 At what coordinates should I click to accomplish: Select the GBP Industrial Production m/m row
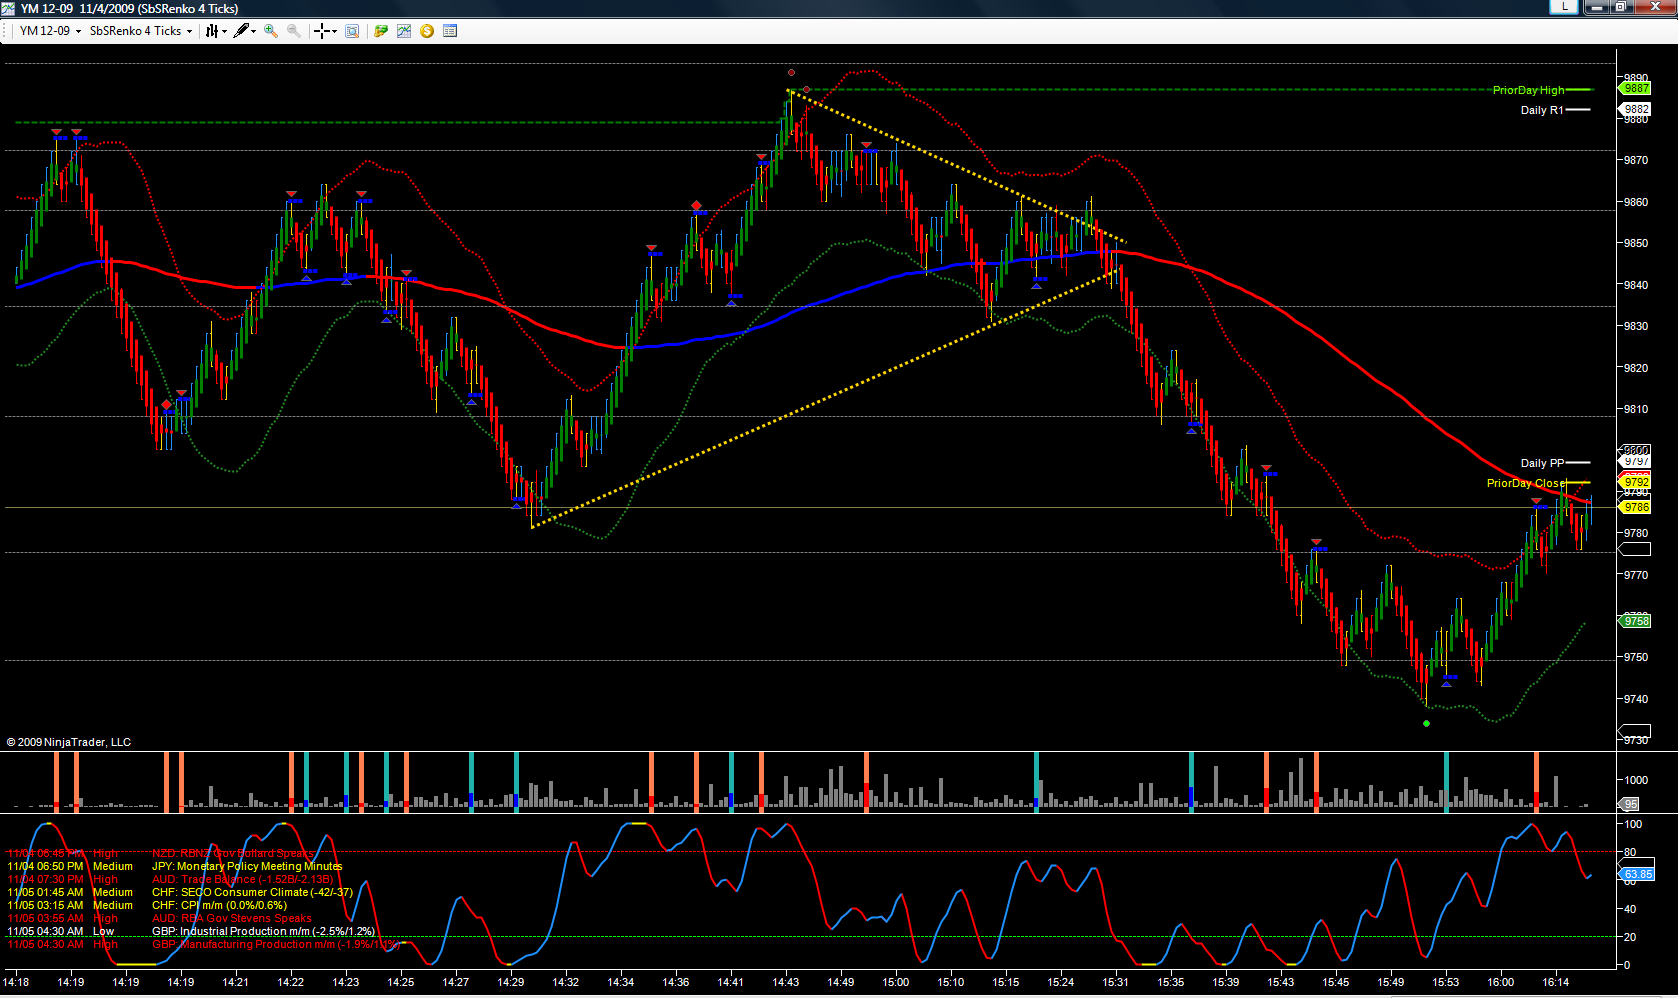click(191, 931)
